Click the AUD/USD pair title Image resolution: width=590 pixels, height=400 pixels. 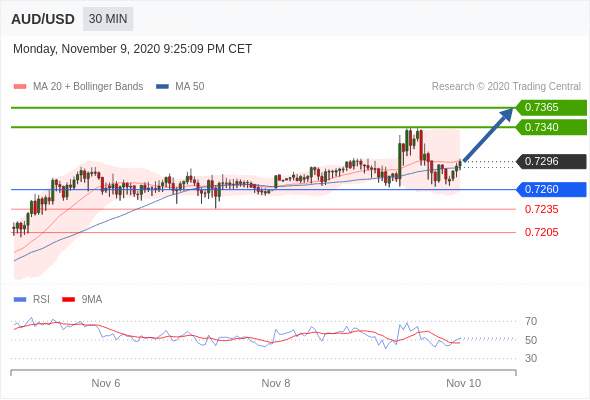(x=43, y=19)
